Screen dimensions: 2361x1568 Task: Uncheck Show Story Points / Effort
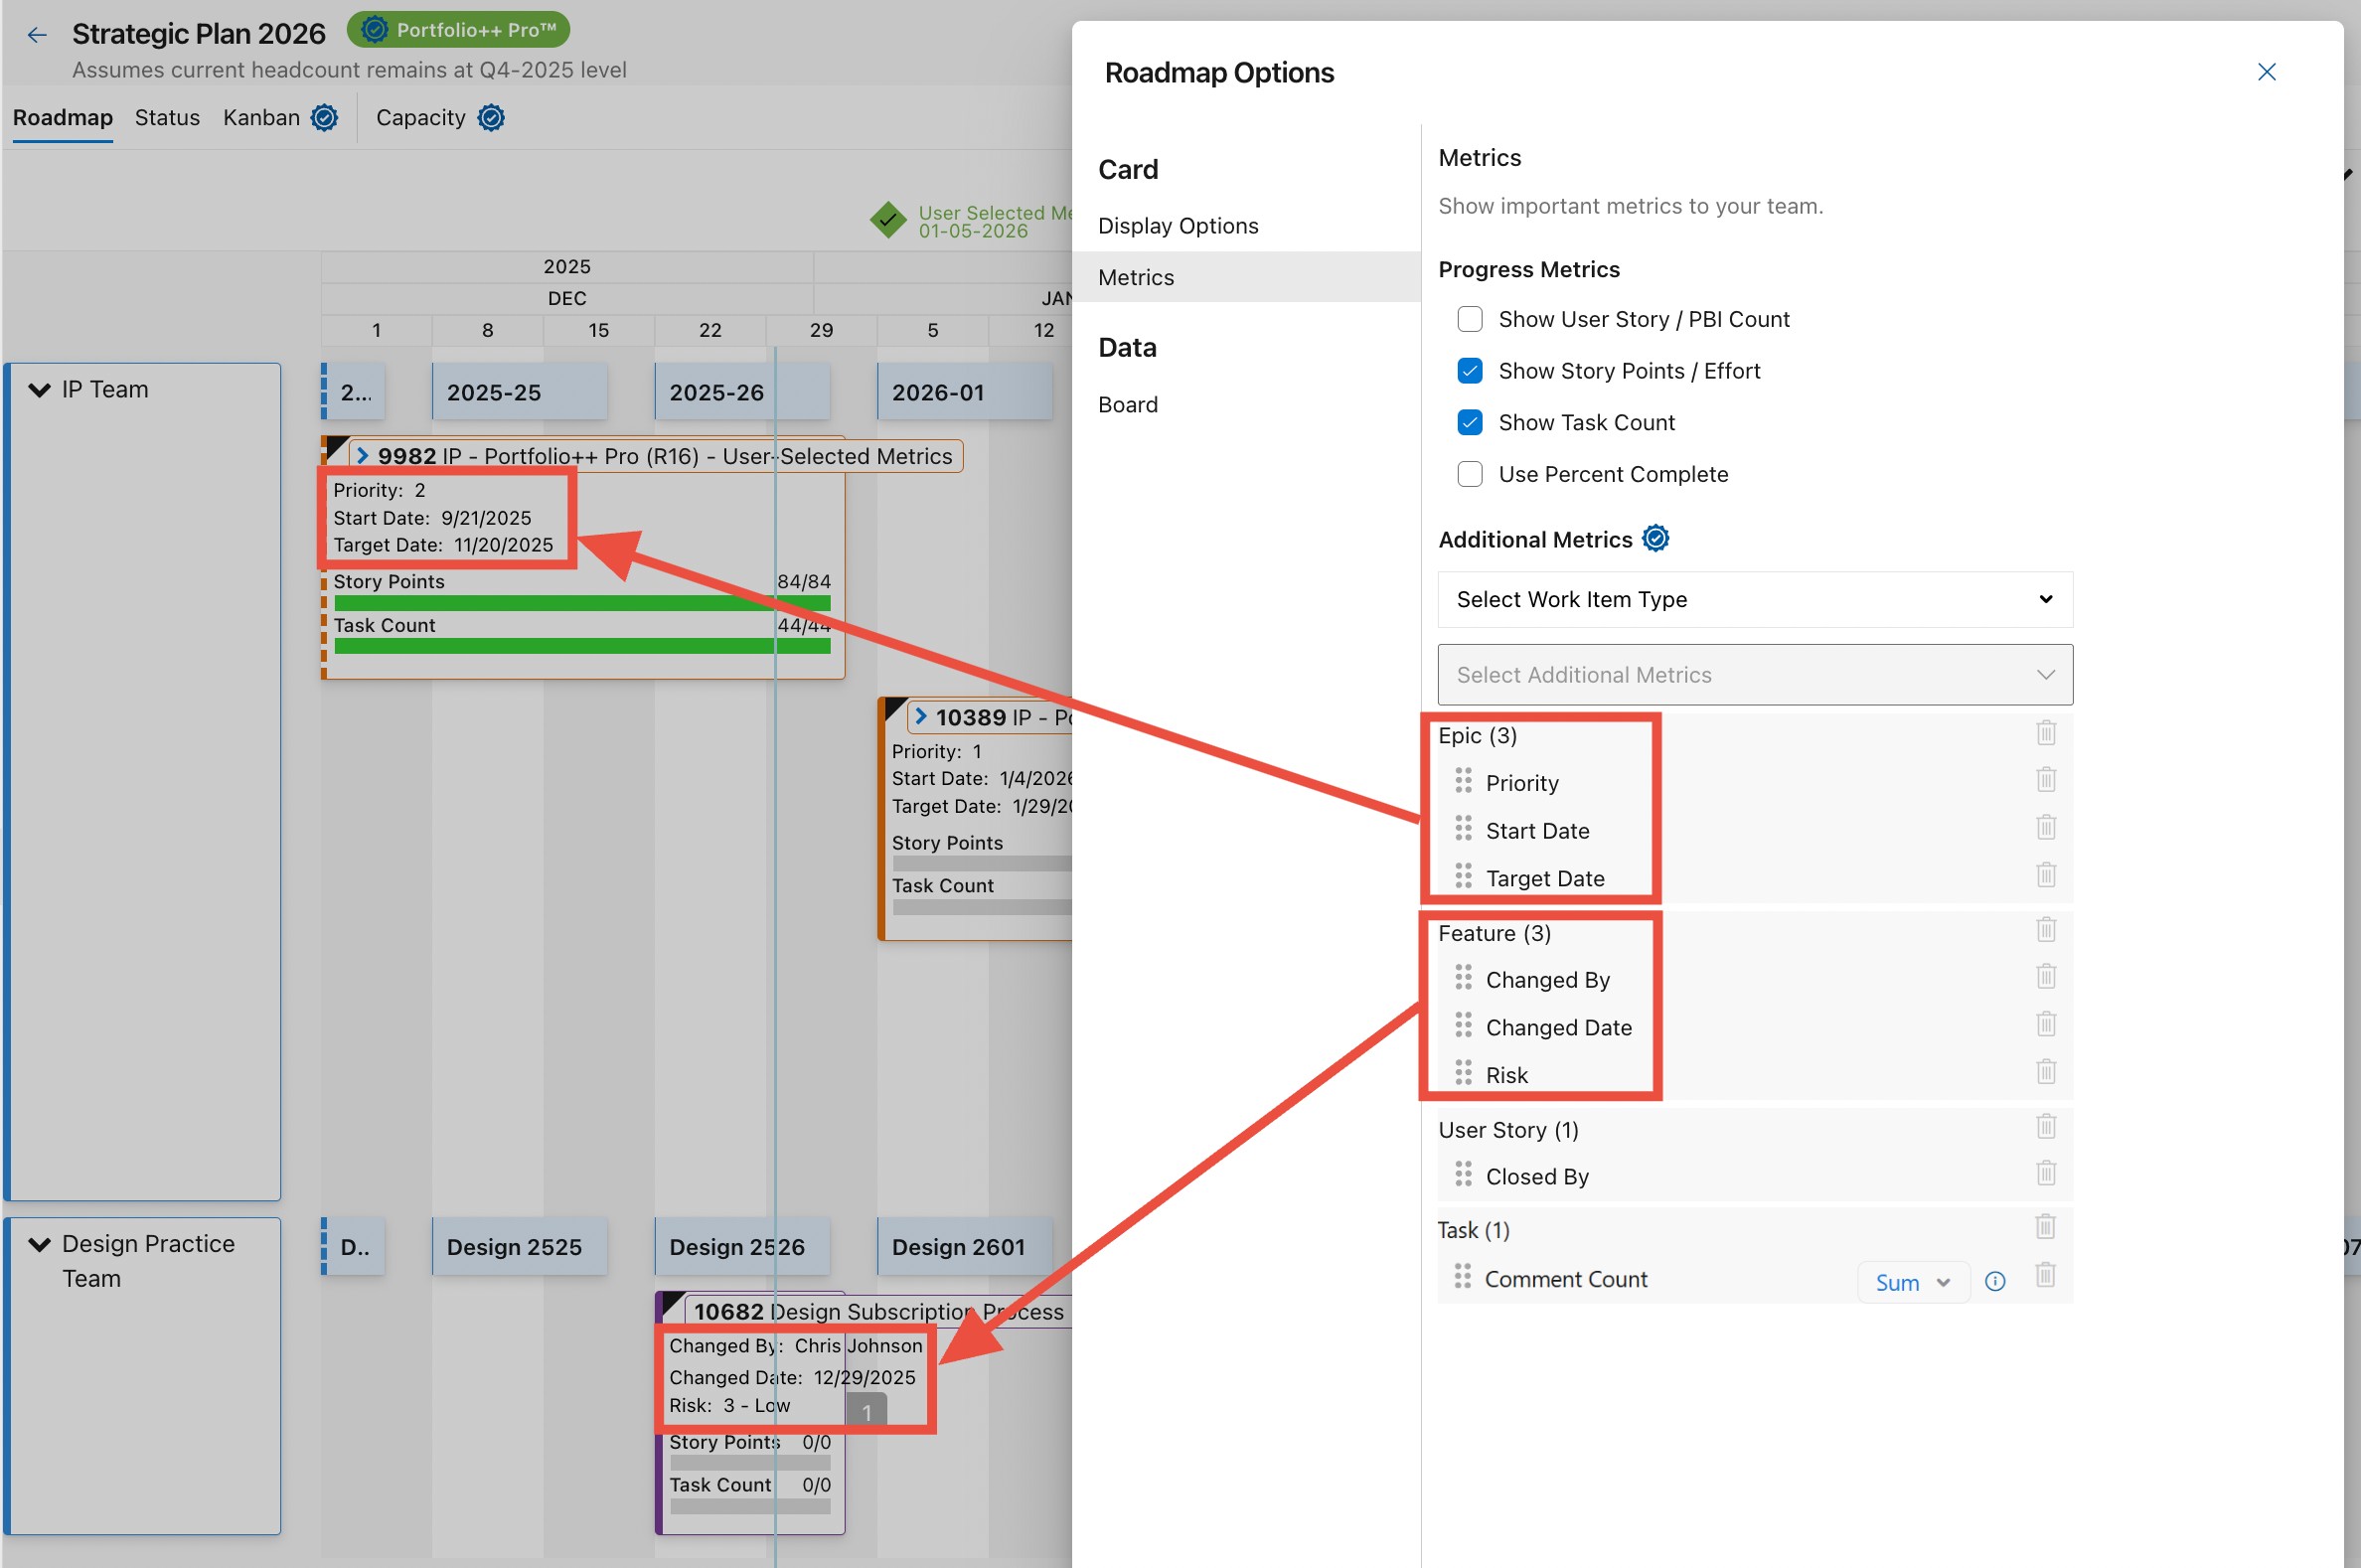[x=1469, y=371]
